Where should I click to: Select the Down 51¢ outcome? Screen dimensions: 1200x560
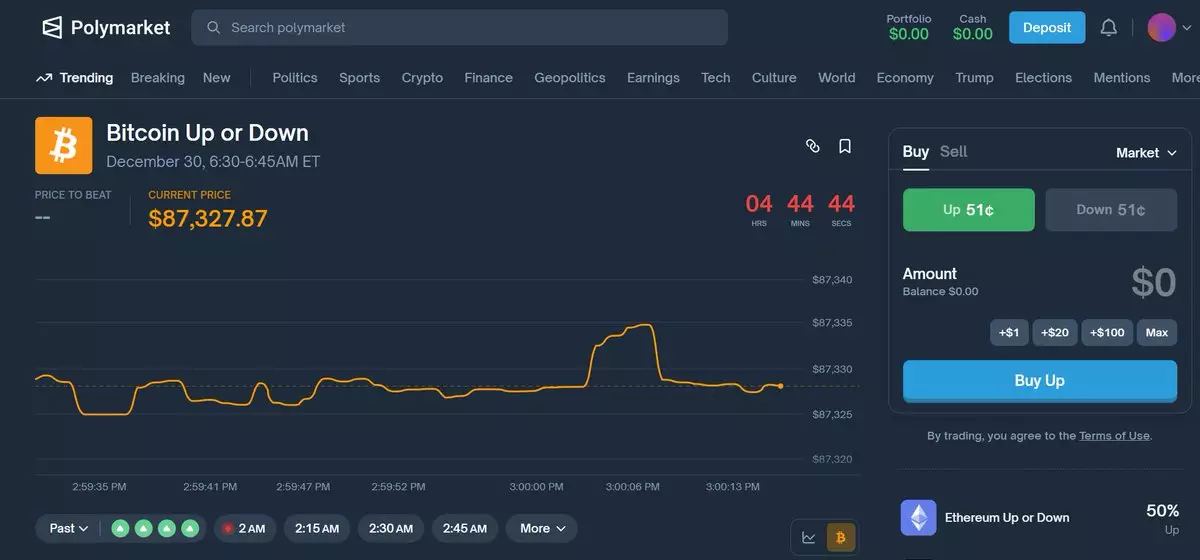coord(1111,210)
